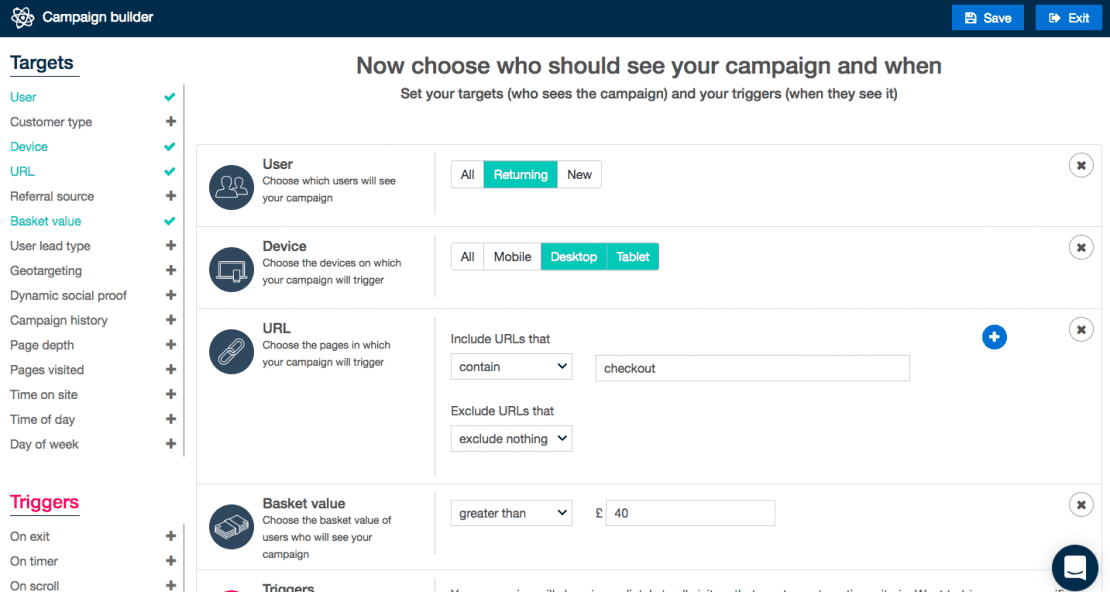Viewport: 1110px width, 593px height.
Task: Click the checkout URL text field
Action: point(753,368)
